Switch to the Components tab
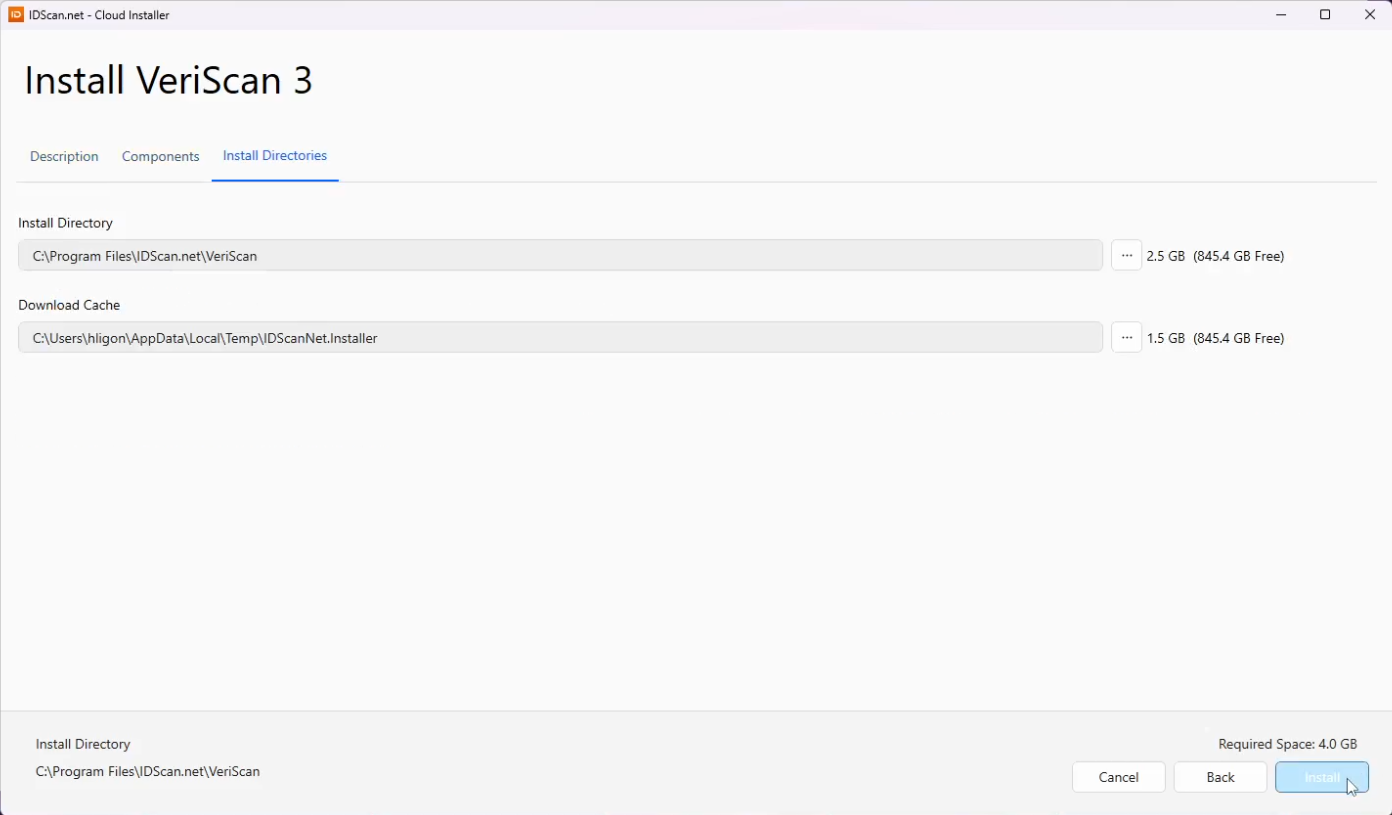The height and width of the screenshot is (815, 1392). click(x=161, y=156)
